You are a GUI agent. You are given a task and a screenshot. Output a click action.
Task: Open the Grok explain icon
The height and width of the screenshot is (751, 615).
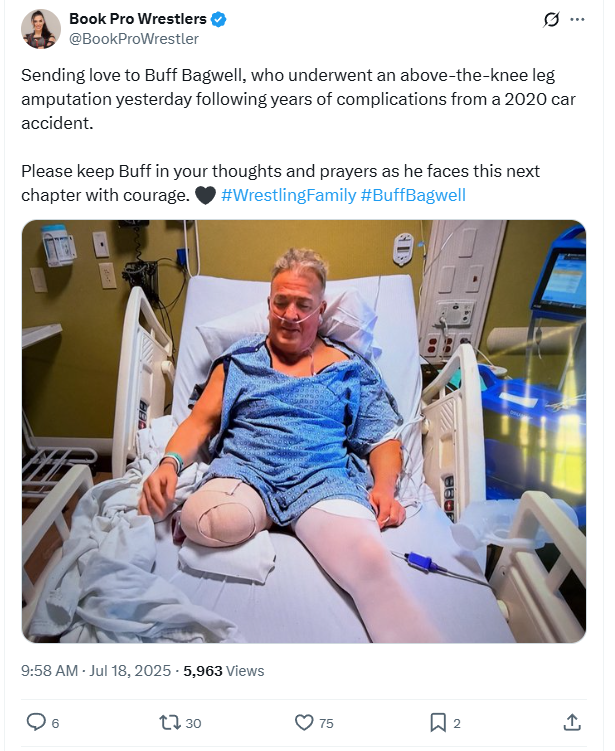(x=549, y=20)
